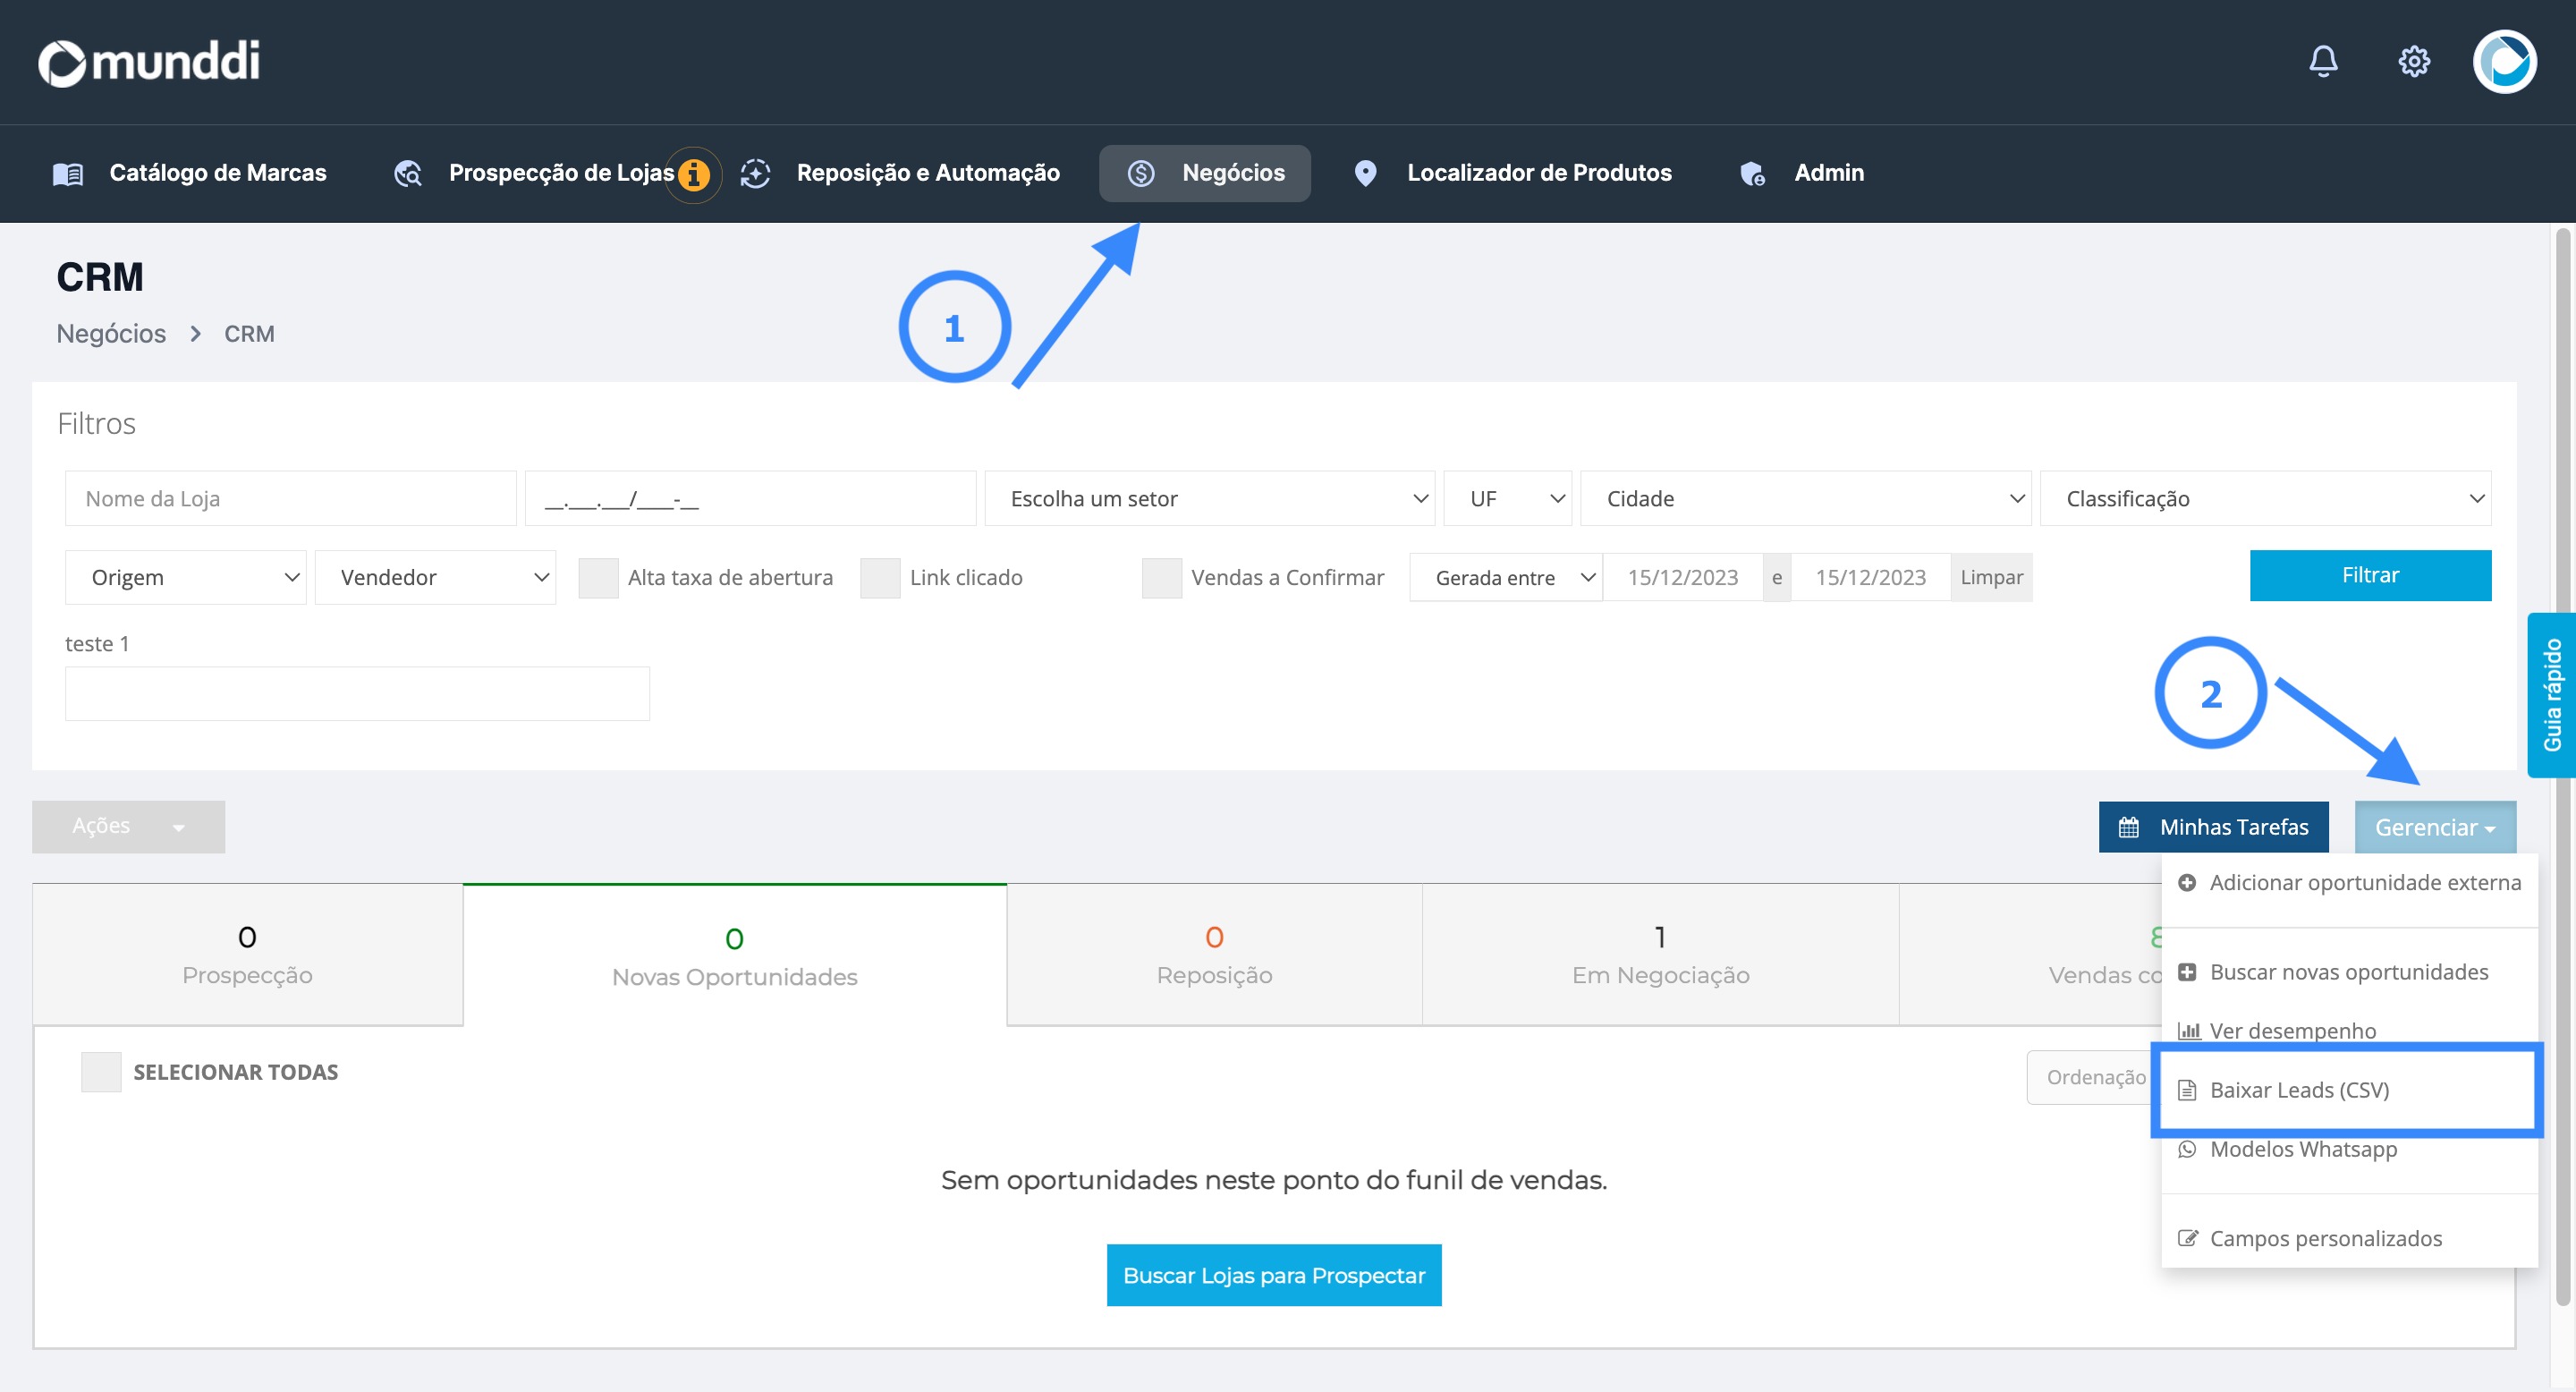The height and width of the screenshot is (1392, 2576).
Task: Switch to the Novas Oportunidades tab
Action: click(x=735, y=956)
